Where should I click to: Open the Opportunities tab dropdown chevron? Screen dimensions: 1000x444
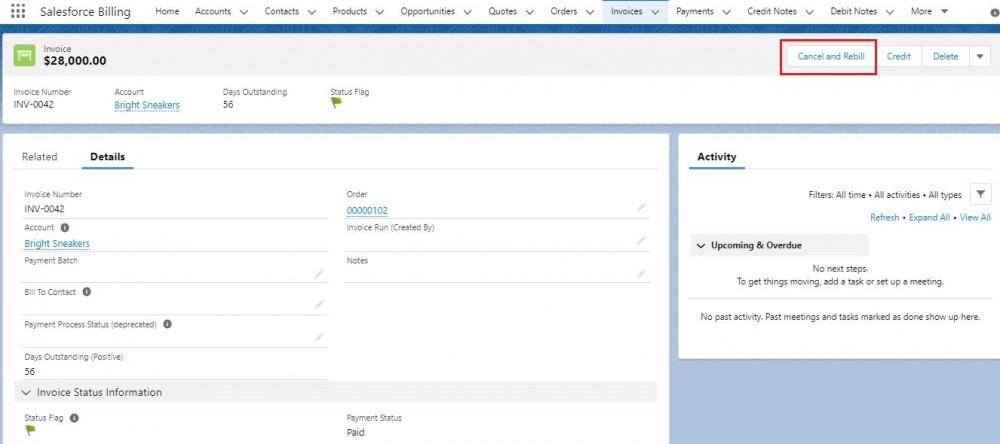click(x=467, y=11)
